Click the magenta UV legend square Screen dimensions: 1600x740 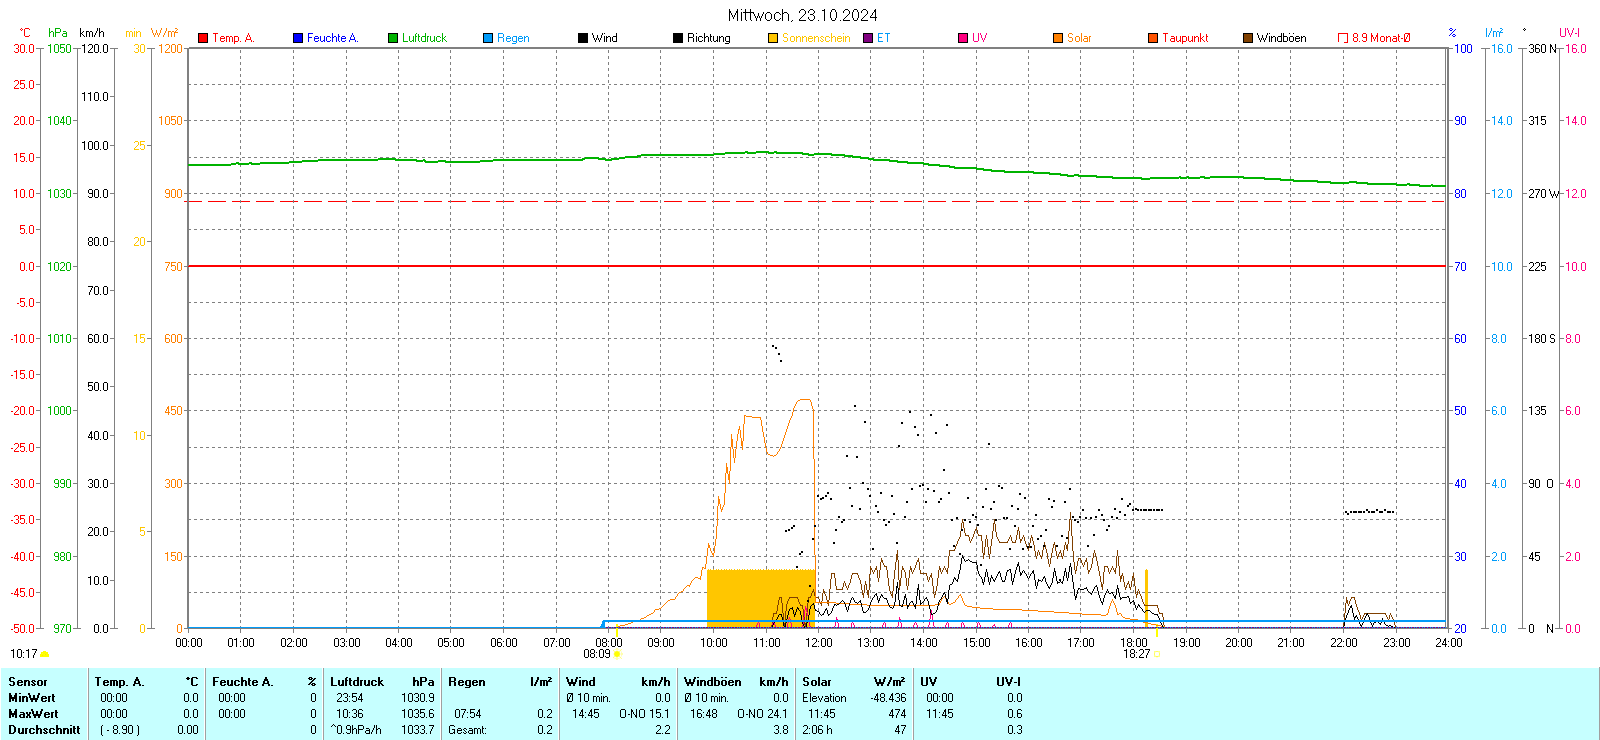963,38
